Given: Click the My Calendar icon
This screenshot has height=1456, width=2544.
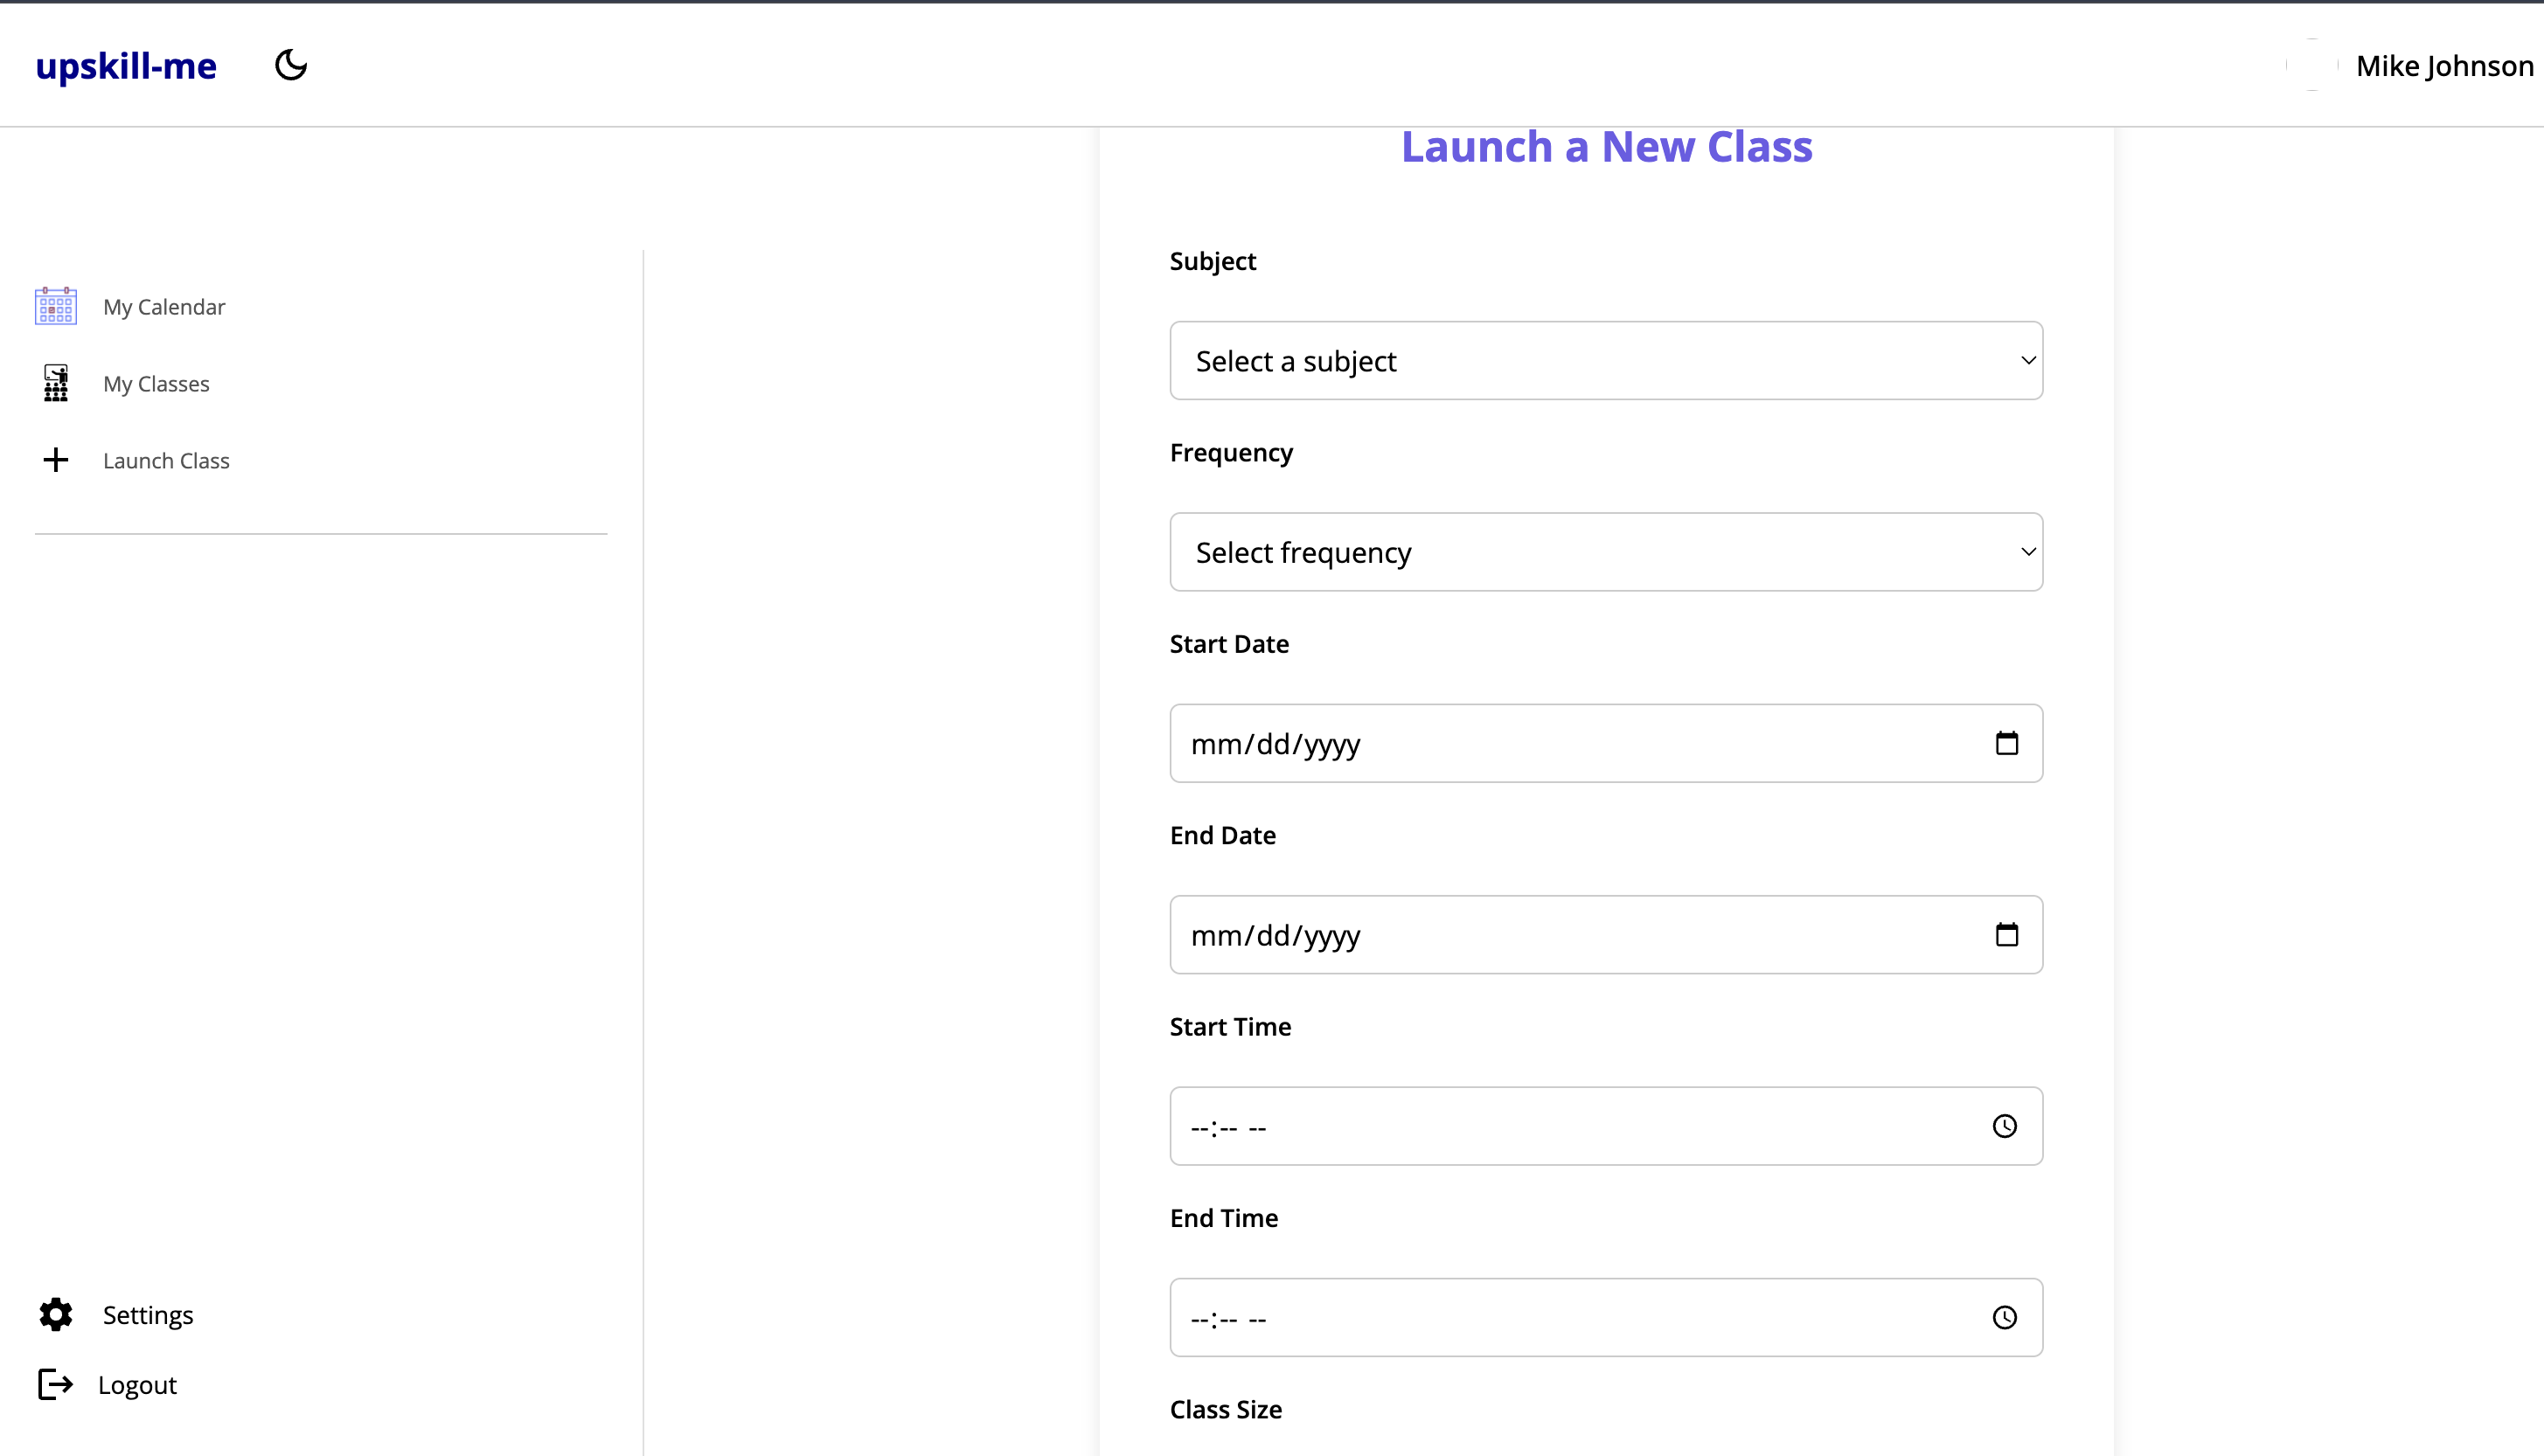Looking at the screenshot, I should tap(56, 306).
